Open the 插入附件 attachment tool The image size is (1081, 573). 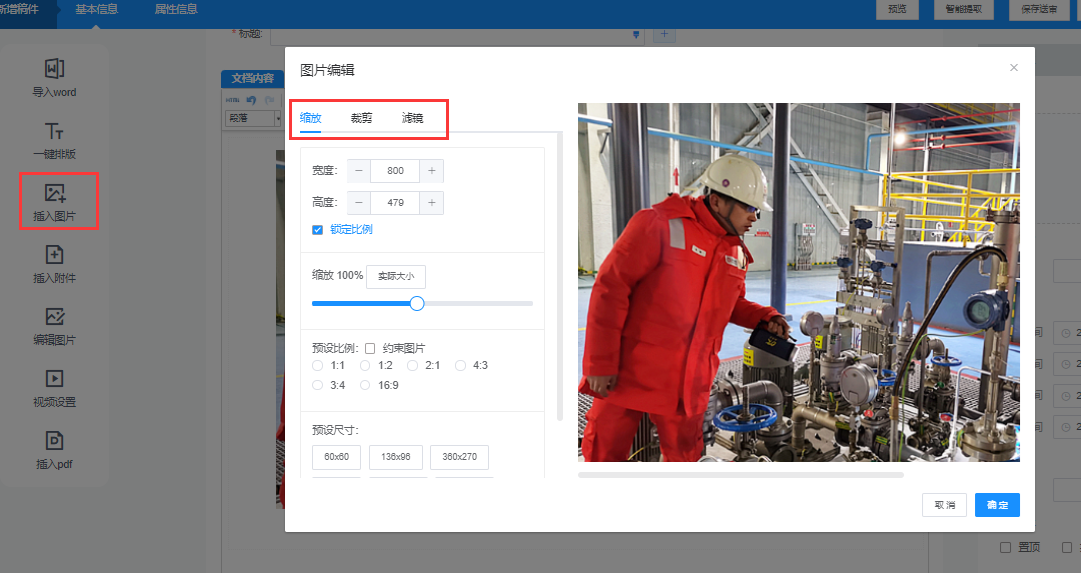click(54, 255)
